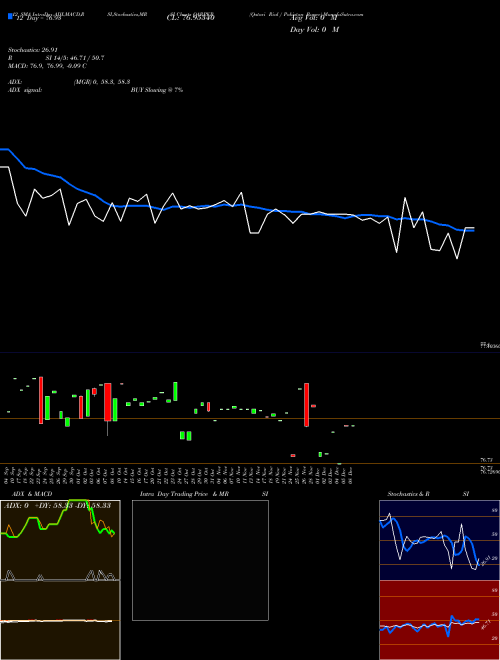Select the '12 Day = 76.98' legend text
500x660 pixels.
[38, 18]
